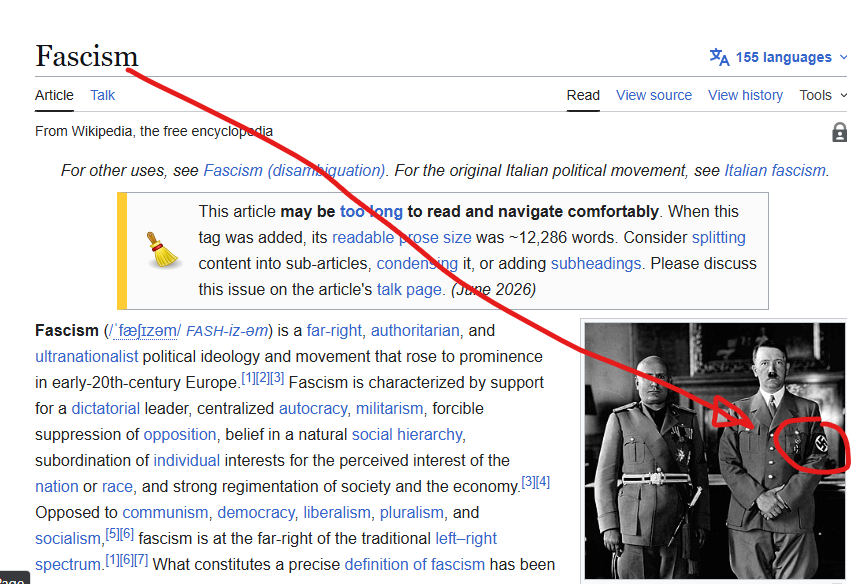Click citation [4] after 'the economy'

click(x=543, y=481)
